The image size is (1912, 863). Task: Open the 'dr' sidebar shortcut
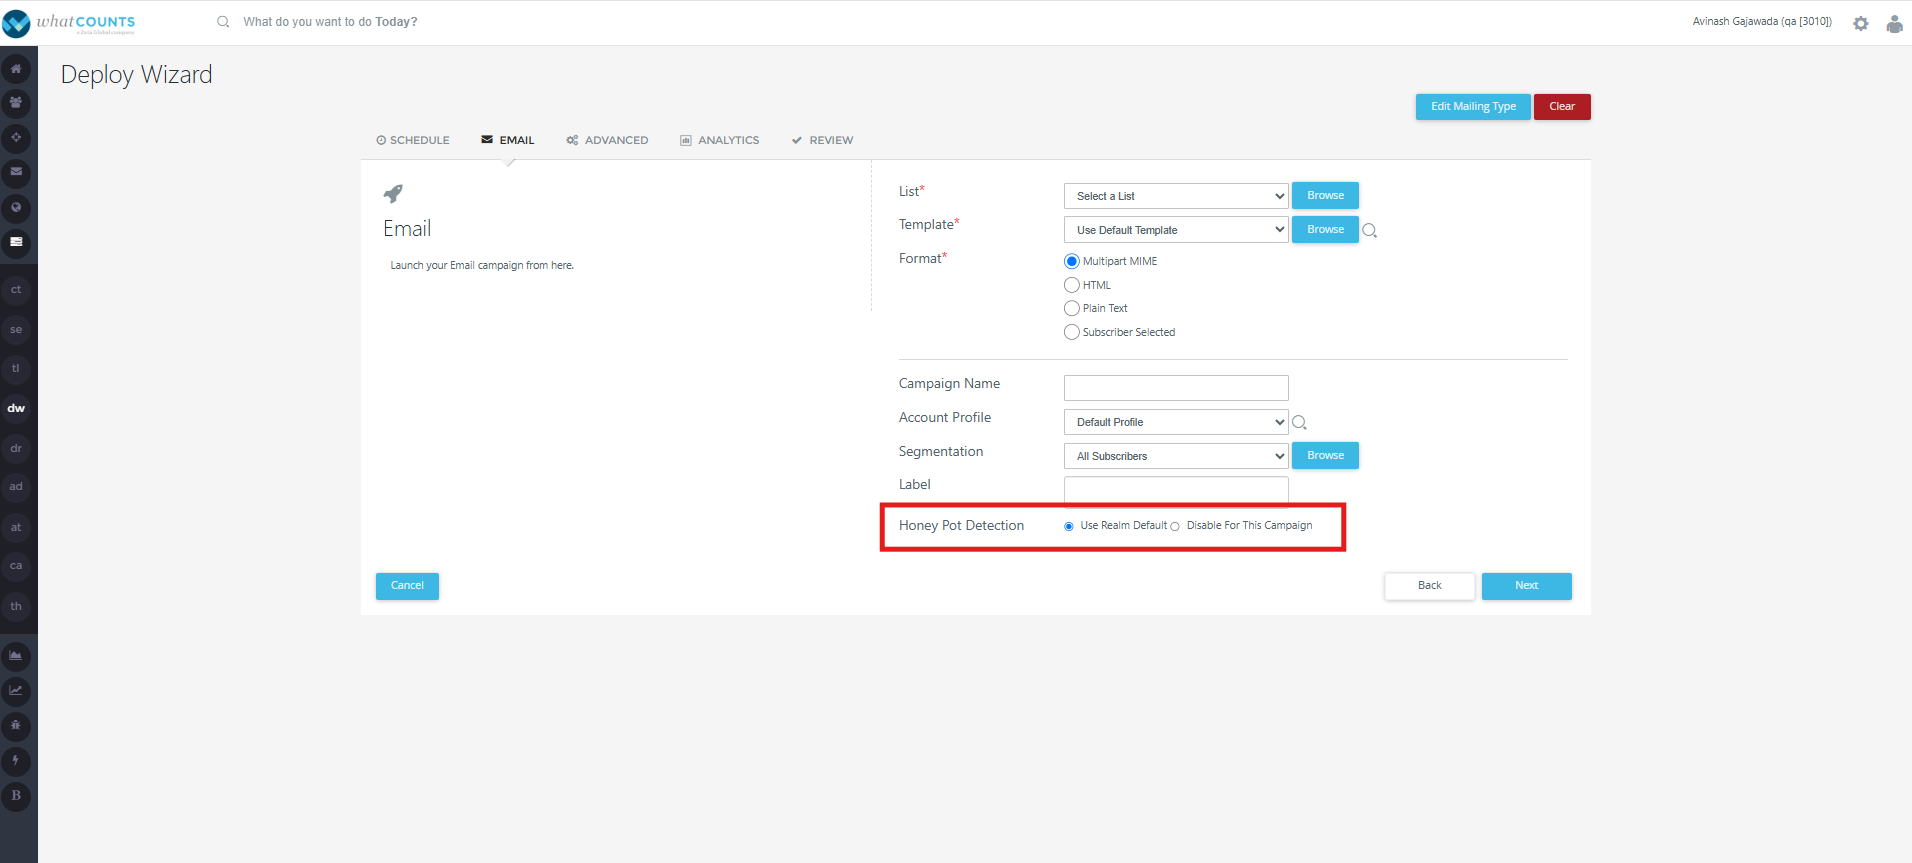point(16,449)
